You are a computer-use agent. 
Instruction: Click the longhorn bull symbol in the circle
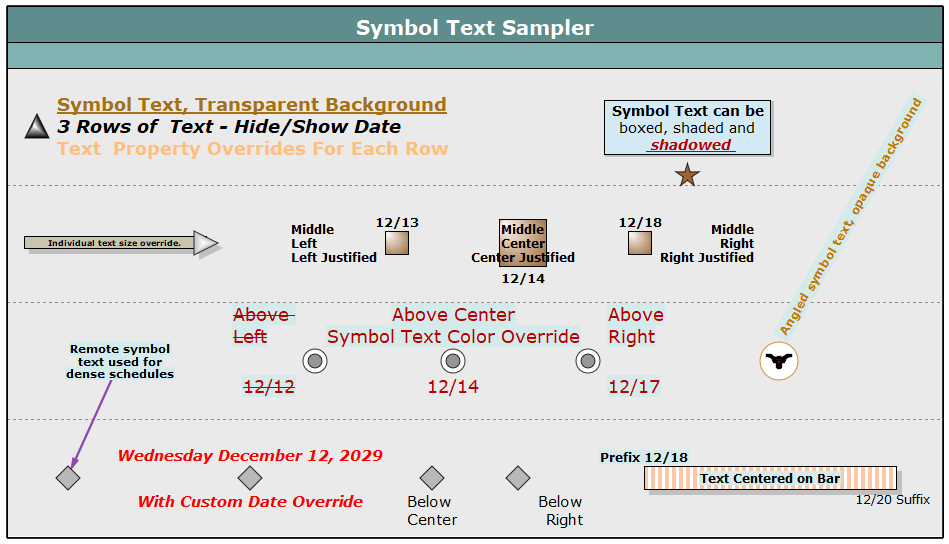click(x=779, y=360)
